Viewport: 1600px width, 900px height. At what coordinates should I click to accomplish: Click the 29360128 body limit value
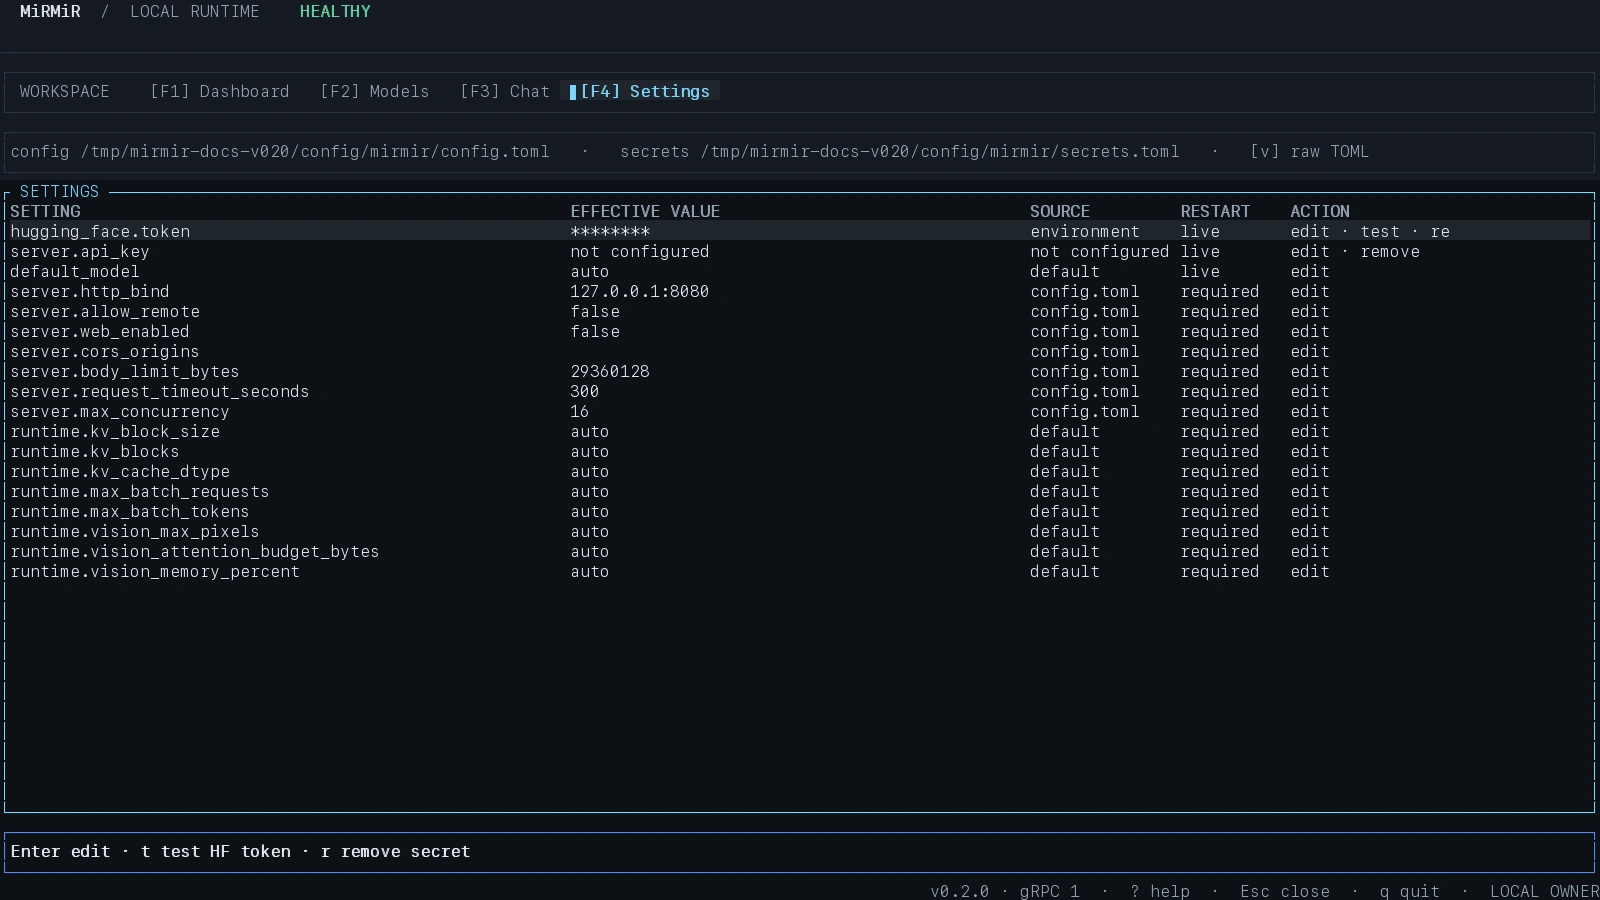(610, 371)
